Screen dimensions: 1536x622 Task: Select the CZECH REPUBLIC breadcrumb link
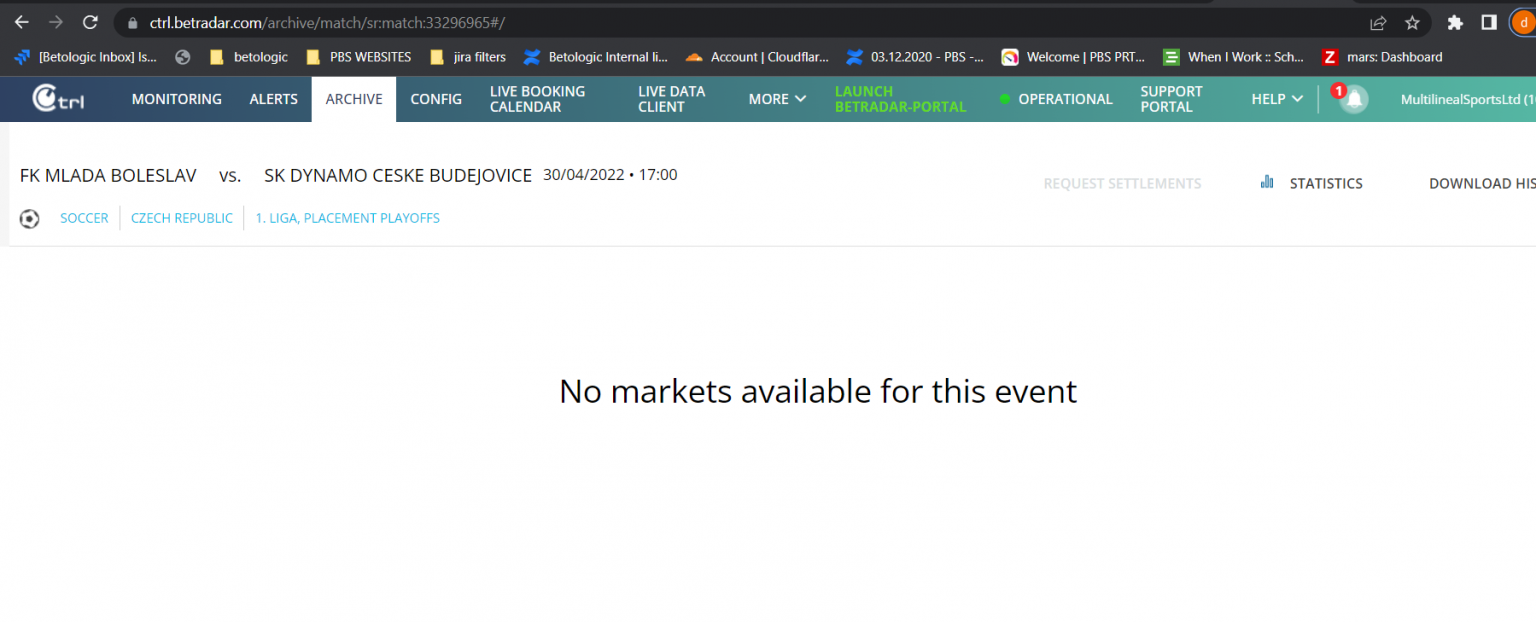point(182,218)
